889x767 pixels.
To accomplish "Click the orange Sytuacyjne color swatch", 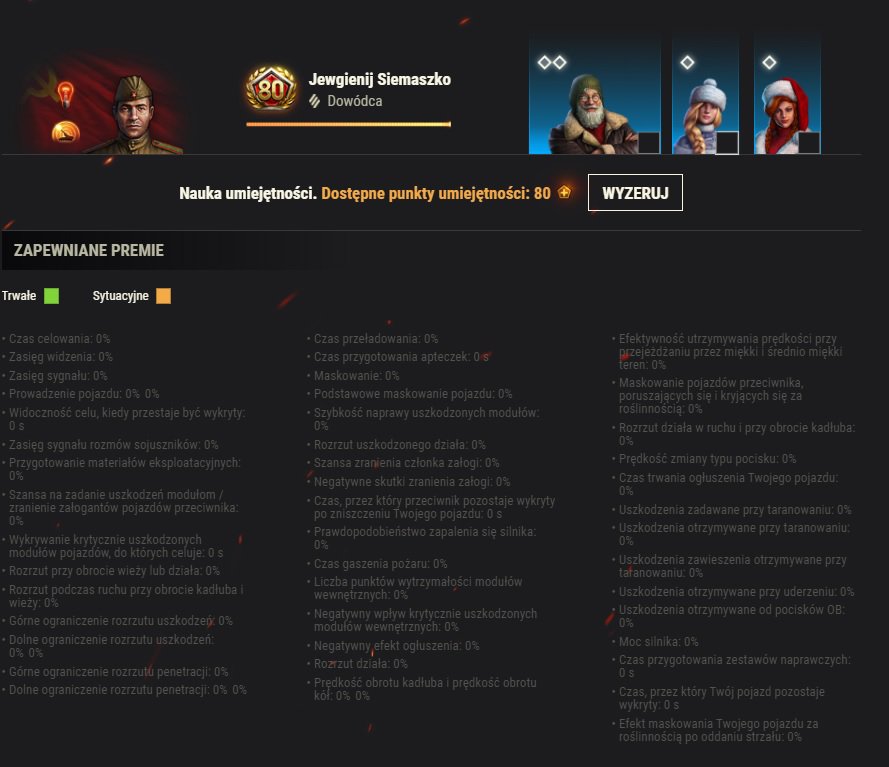I will click(163, 296).
